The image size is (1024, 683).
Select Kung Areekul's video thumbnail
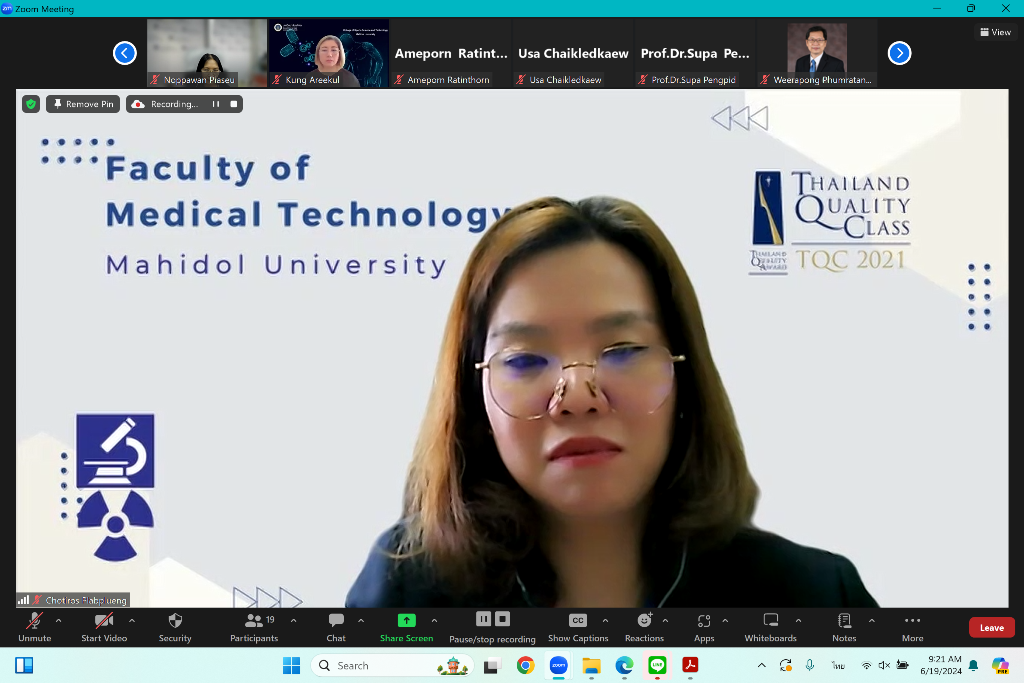click(329, 53)
